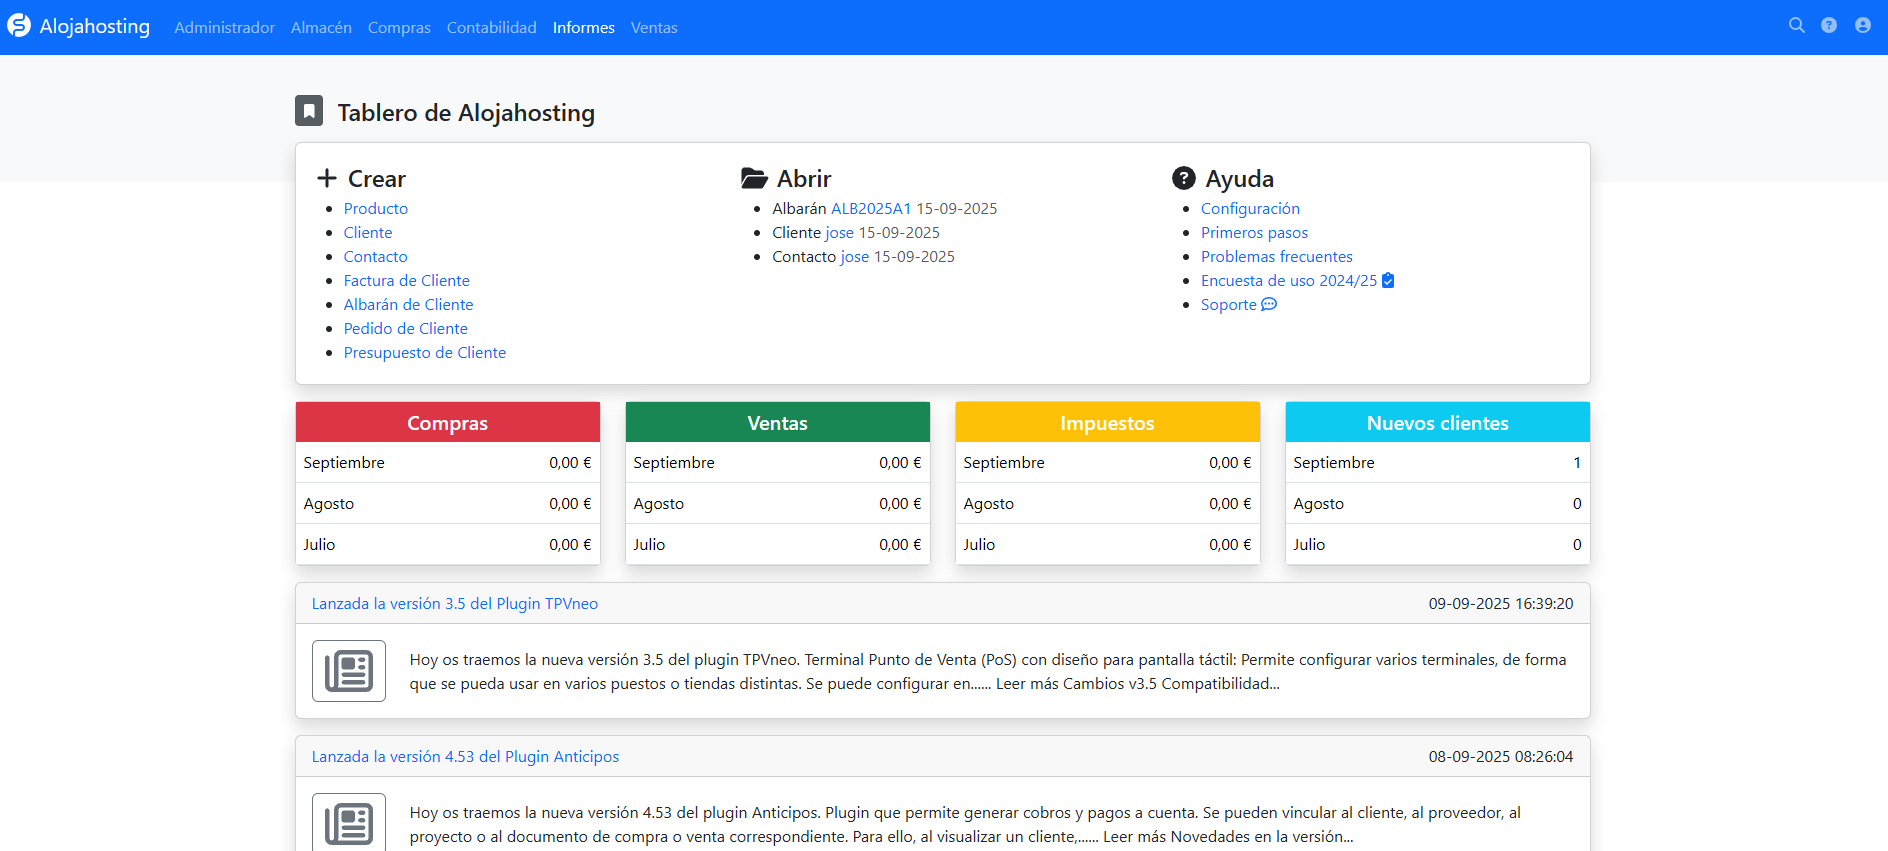Open the Ventas menu
1888x851 pixels.
click(x=654, y=28)
